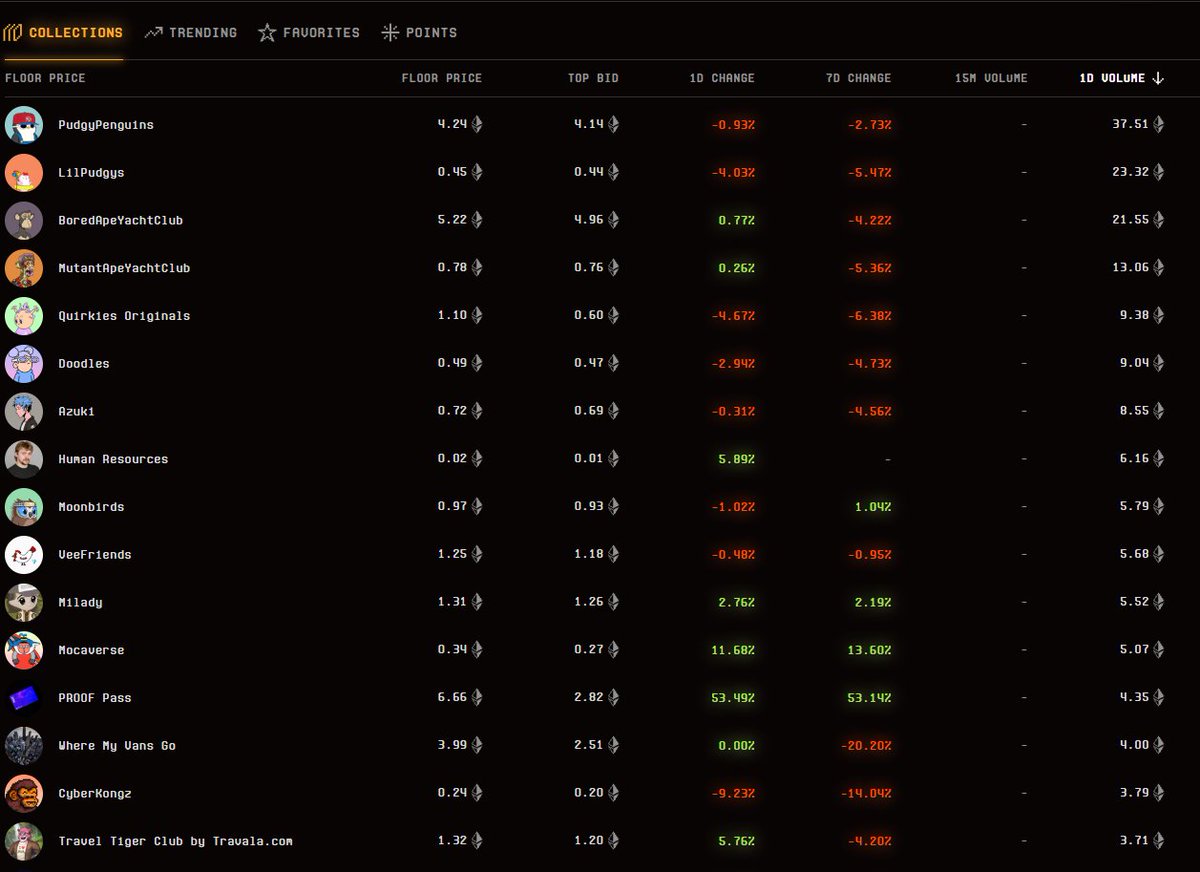Select the Doodles collection name
Screen dimensions: 1200x872
[x=84, y=364]
